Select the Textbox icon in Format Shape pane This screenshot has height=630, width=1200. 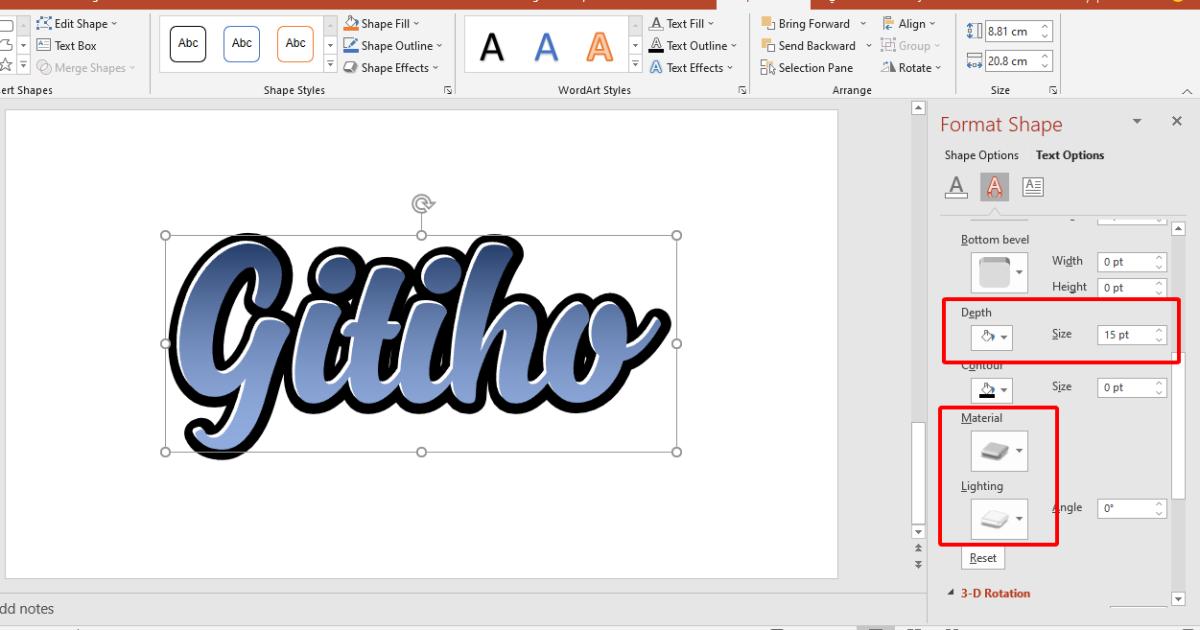tap(1033, 186)
